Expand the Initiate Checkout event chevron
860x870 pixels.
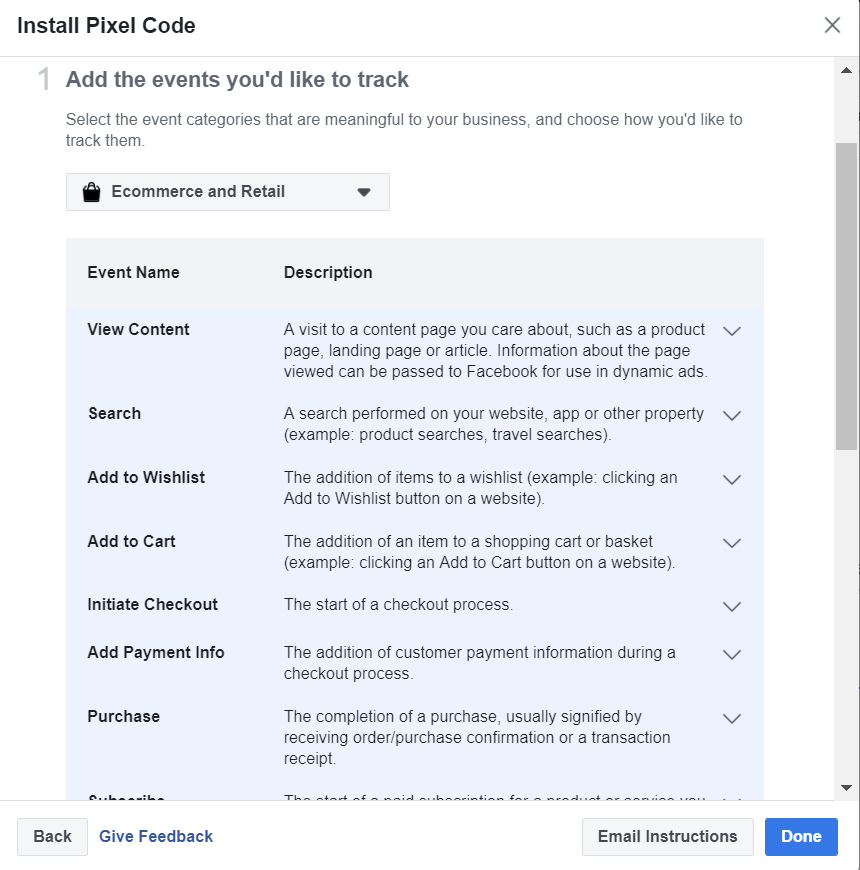[x=732, y=606]
